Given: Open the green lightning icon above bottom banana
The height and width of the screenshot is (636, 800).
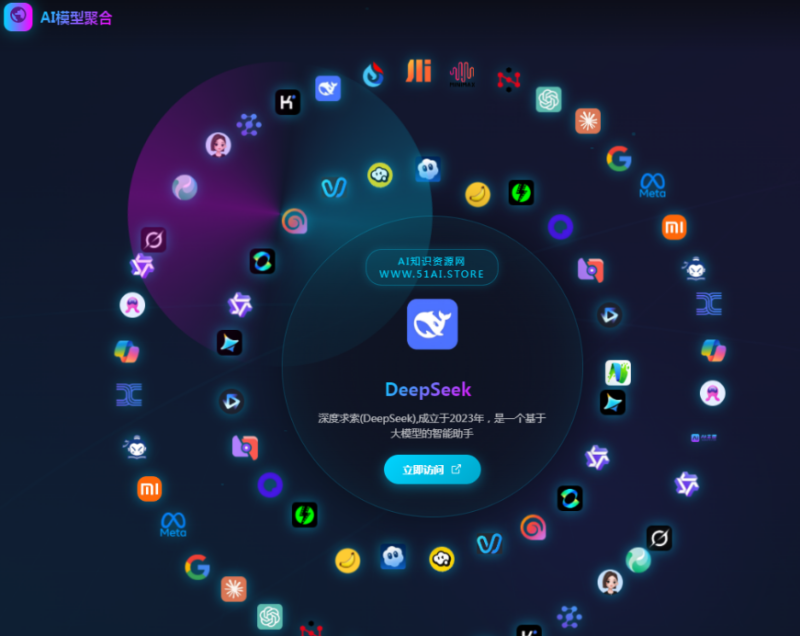Looking at the screenshot, I should [x=305, y=514].
